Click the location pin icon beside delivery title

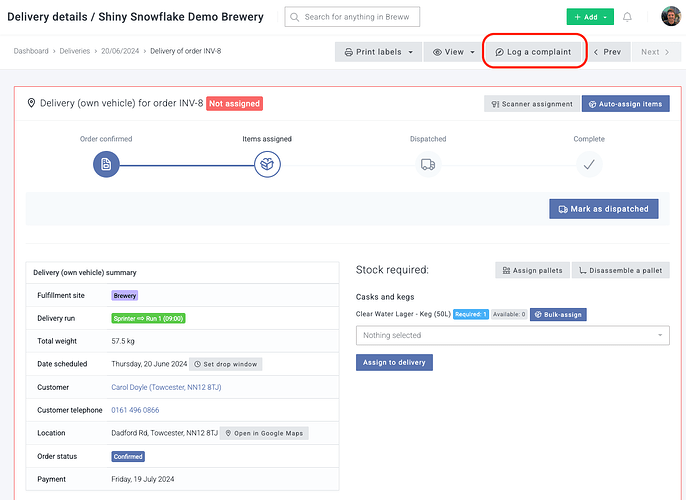[31, 103]
